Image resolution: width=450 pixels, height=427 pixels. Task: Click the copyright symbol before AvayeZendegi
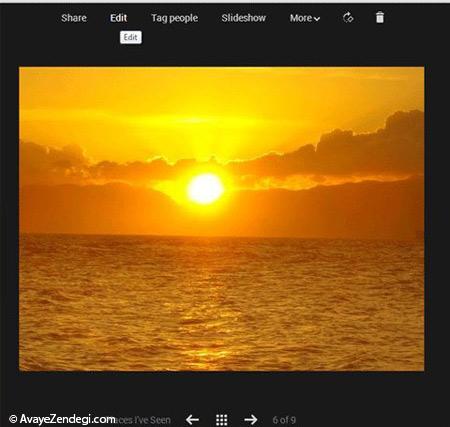(x=13, y=419)
